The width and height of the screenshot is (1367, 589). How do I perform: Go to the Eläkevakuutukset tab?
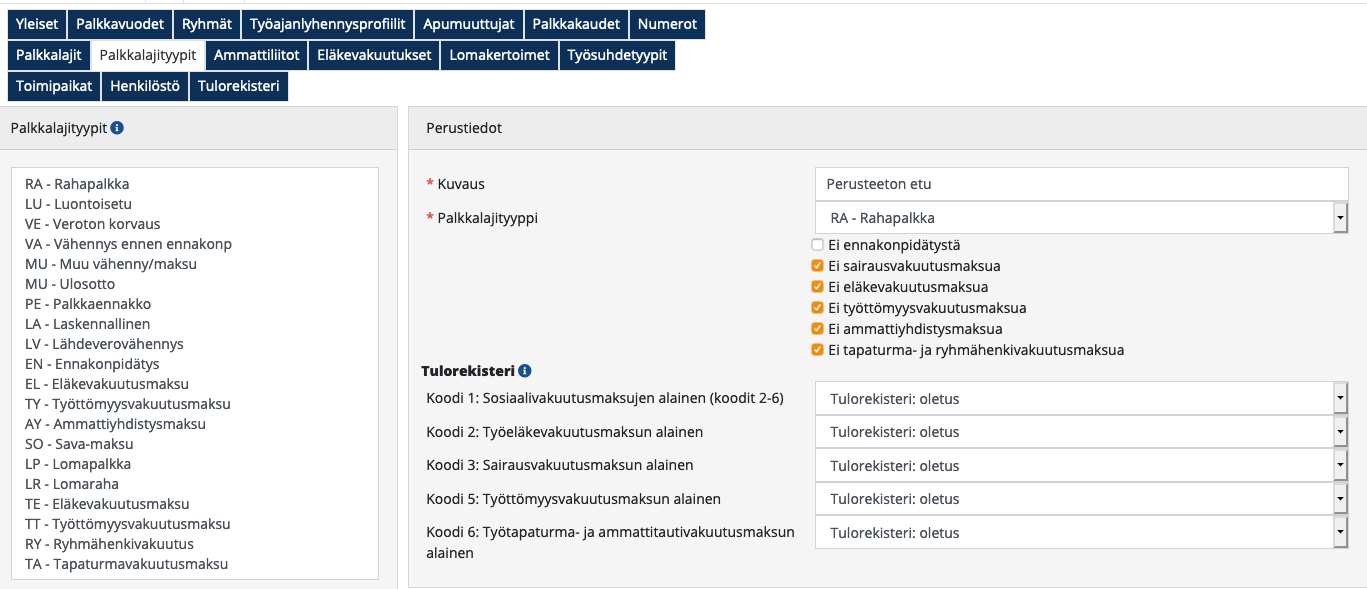pyautogui.click(x=374, y=55)
